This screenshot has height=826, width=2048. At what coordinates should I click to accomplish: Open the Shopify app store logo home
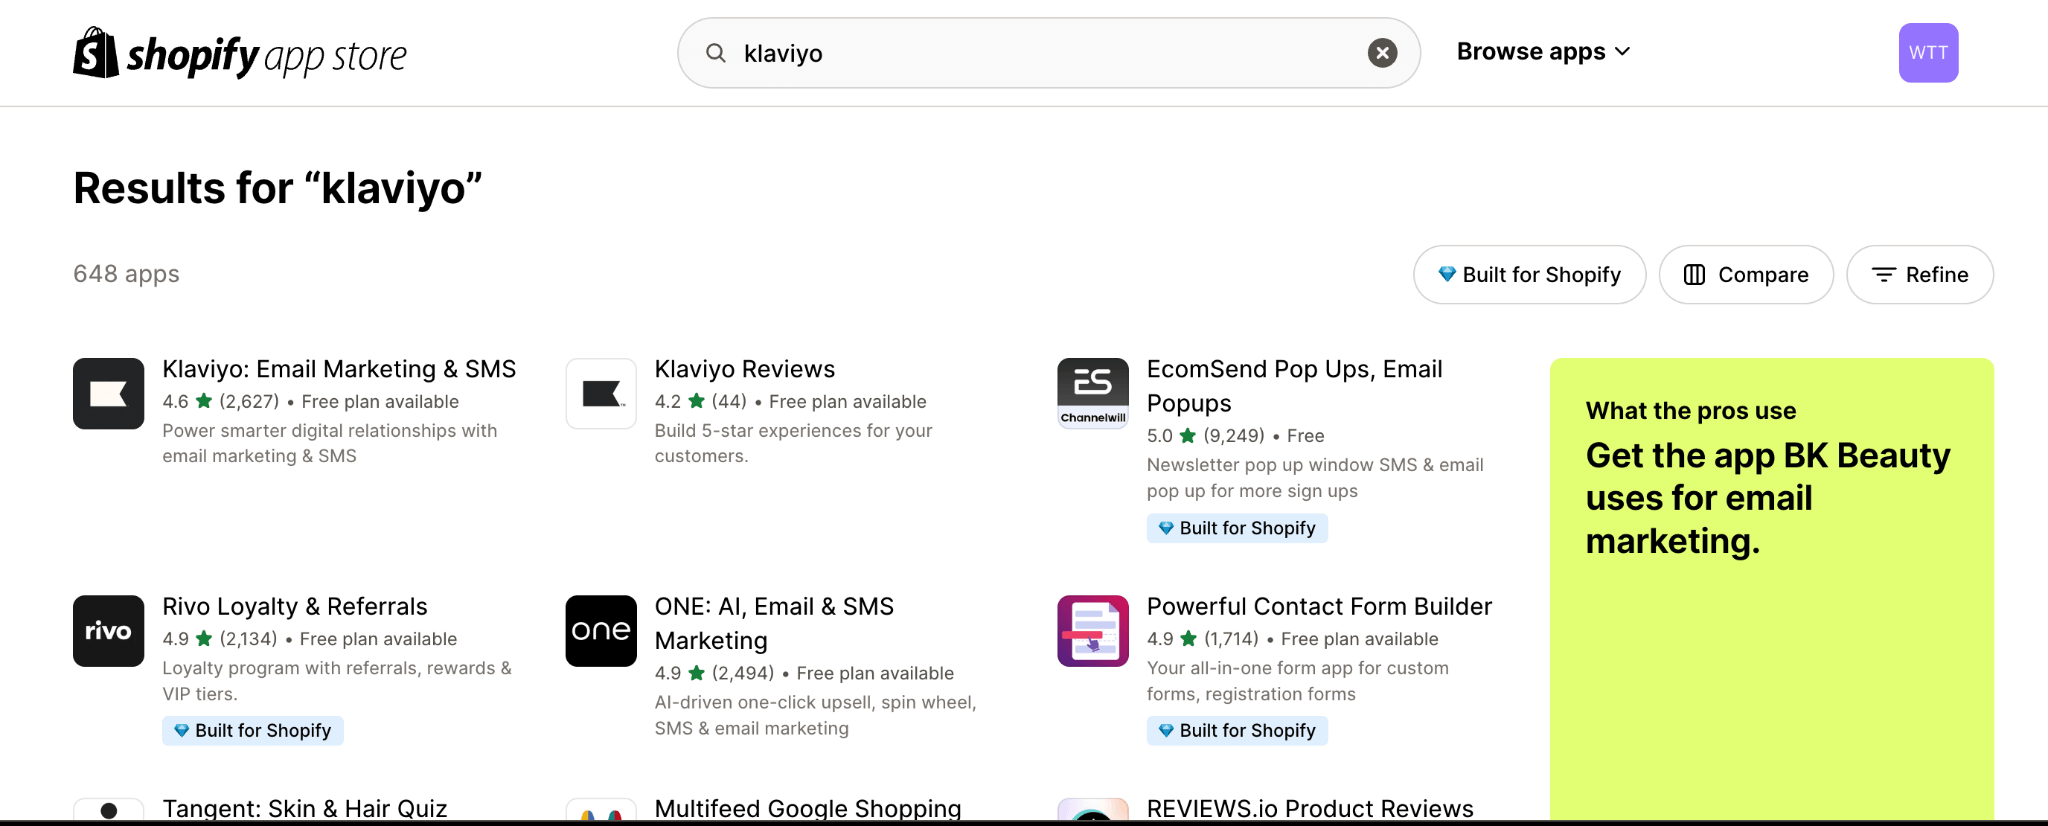(240, 53)
